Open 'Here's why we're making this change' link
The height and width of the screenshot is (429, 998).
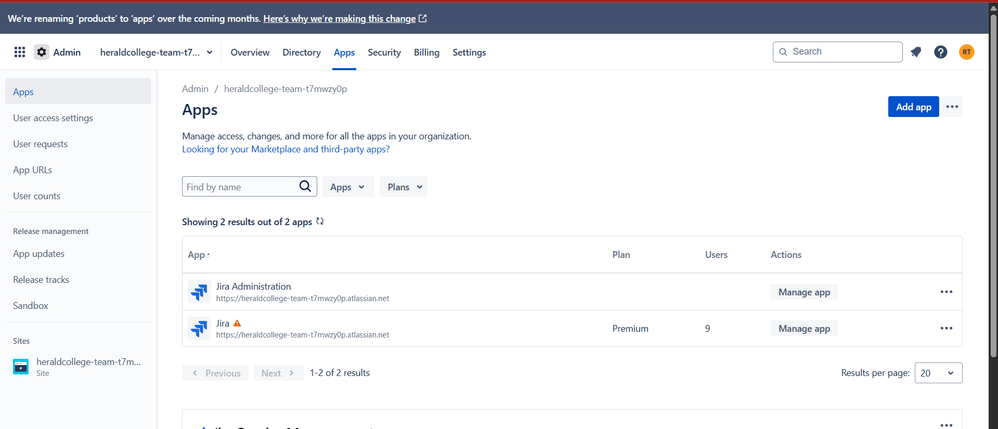coord(339,19)
